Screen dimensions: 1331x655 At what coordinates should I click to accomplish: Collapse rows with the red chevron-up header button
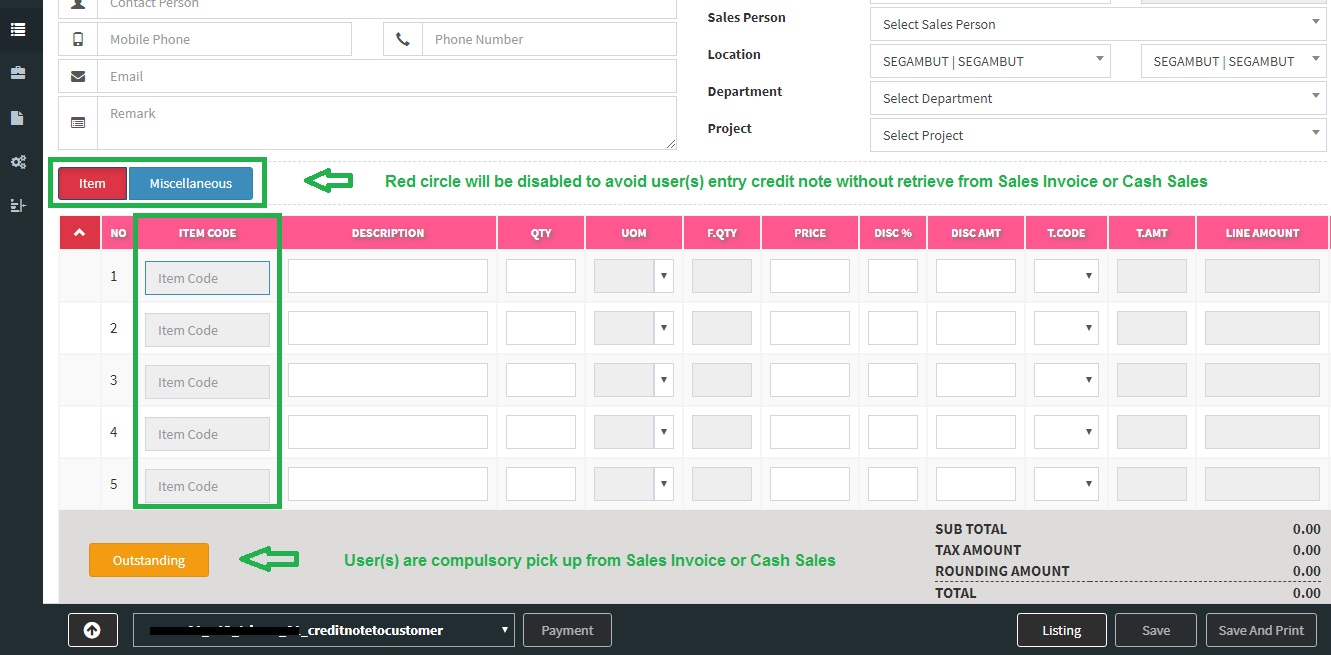pyautogui.click(x=80, y=233)
